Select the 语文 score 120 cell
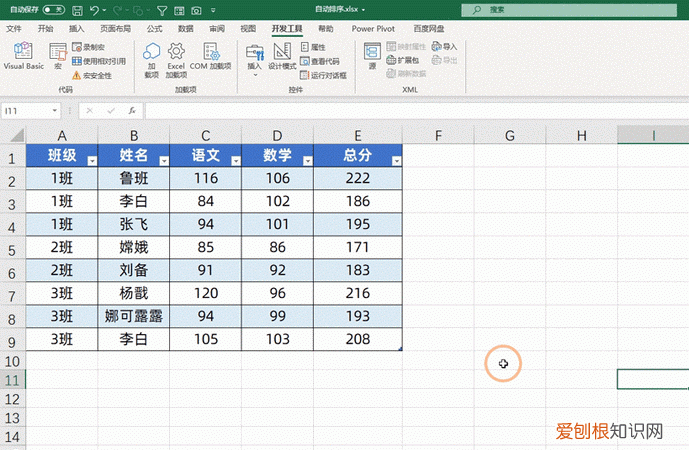This screenshot has height=450, width=689. [206, 293]
